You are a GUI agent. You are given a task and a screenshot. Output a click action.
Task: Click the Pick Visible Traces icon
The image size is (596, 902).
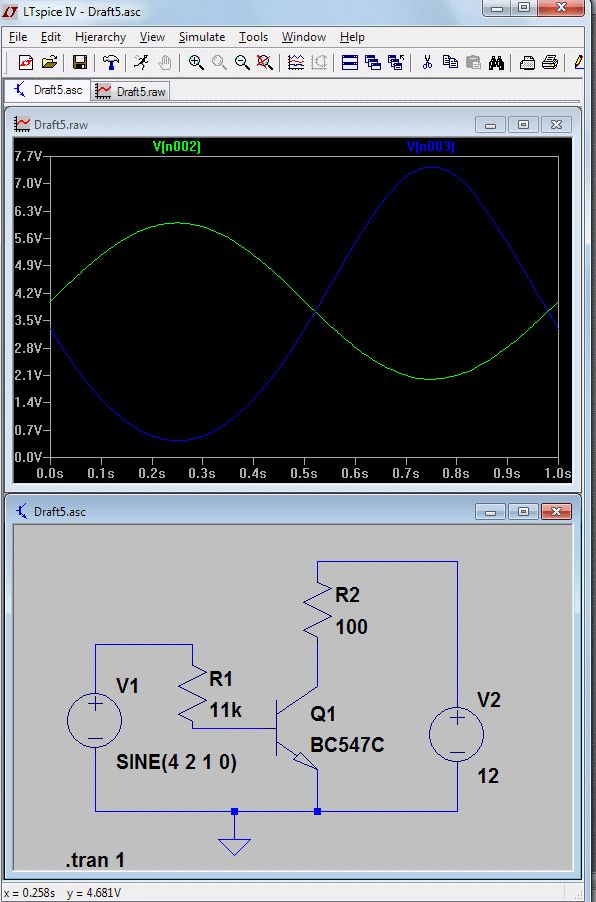tap(296, 62)
